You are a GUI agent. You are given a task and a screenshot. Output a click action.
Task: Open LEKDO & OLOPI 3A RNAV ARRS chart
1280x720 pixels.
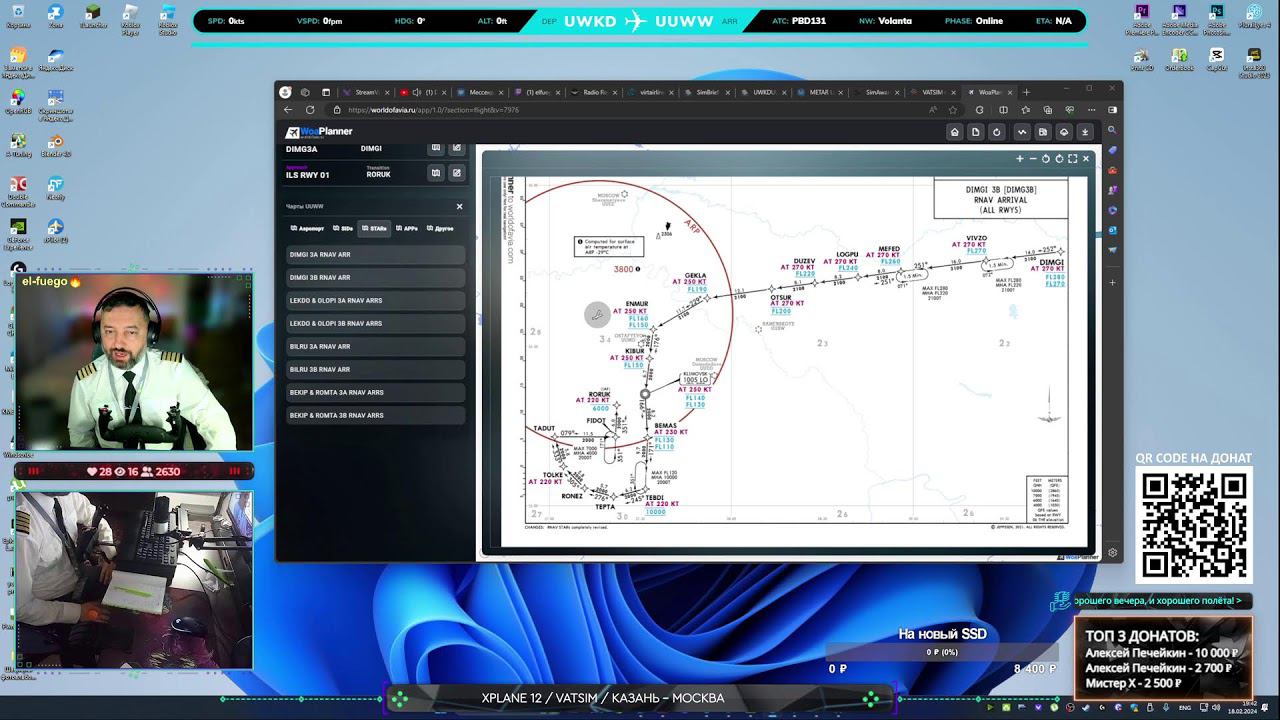click(376, 301)
